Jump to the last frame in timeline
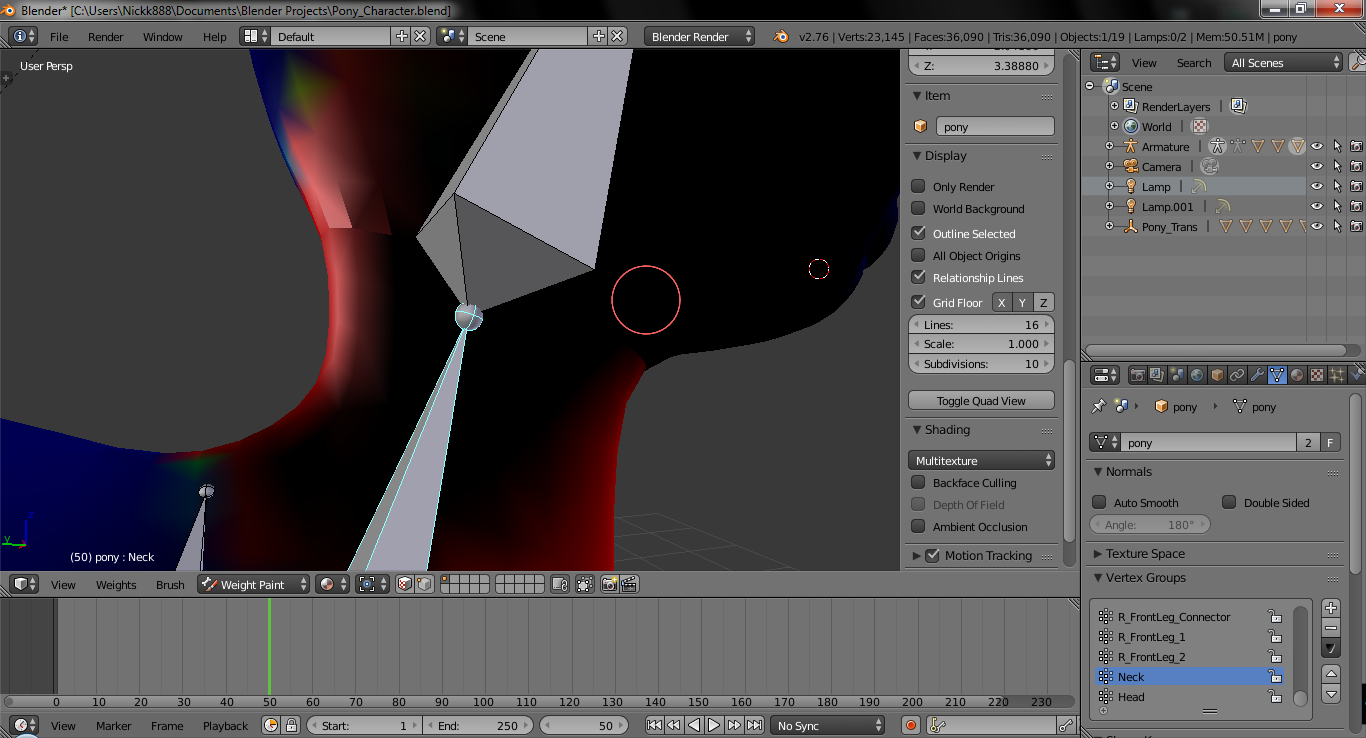 coord(754,726)
